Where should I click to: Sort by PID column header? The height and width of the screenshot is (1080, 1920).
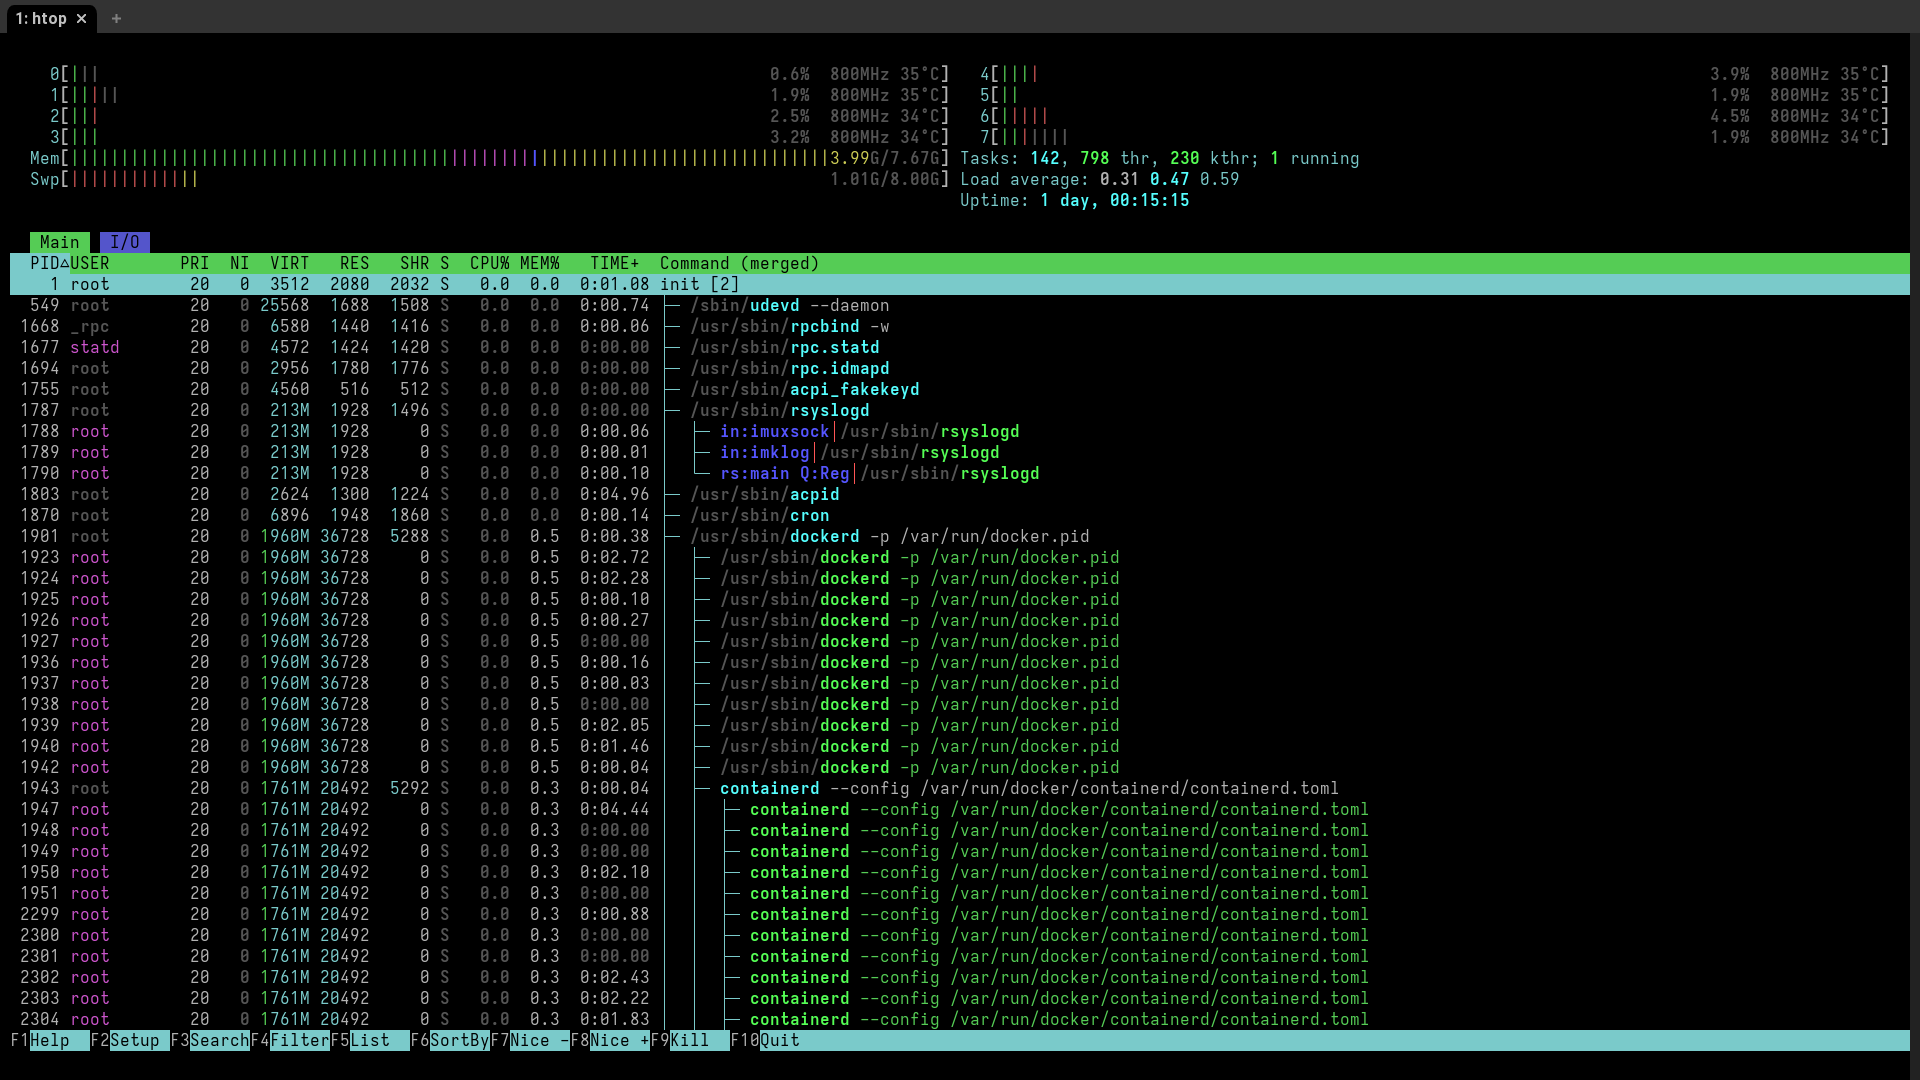click(45, 263)
